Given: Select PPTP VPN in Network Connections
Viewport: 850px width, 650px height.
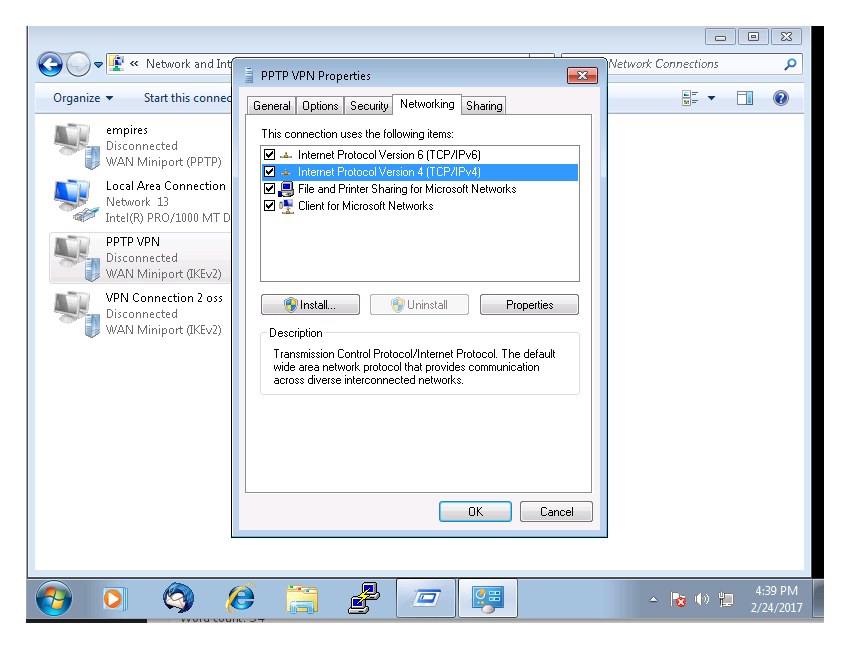Looking at the screenshot, I should tap(133, 242).
